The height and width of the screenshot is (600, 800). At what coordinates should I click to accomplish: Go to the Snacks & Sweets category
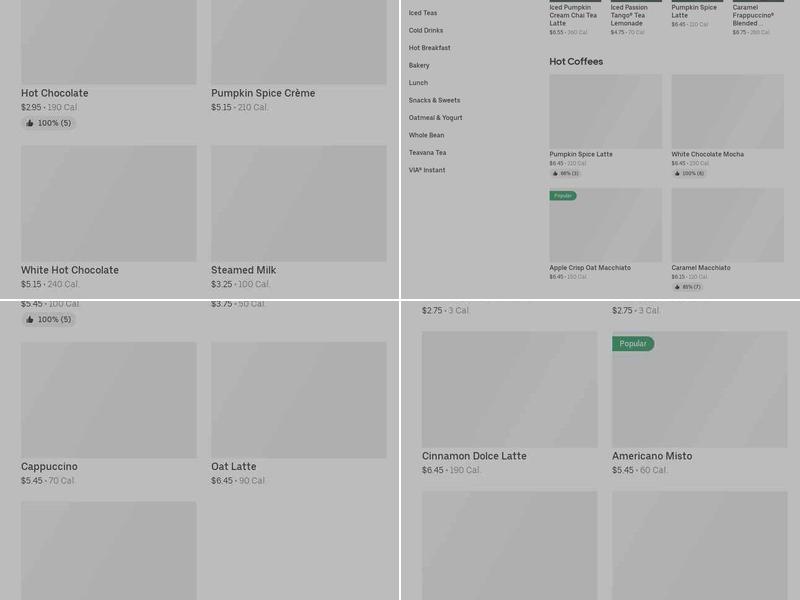point(434,101)
